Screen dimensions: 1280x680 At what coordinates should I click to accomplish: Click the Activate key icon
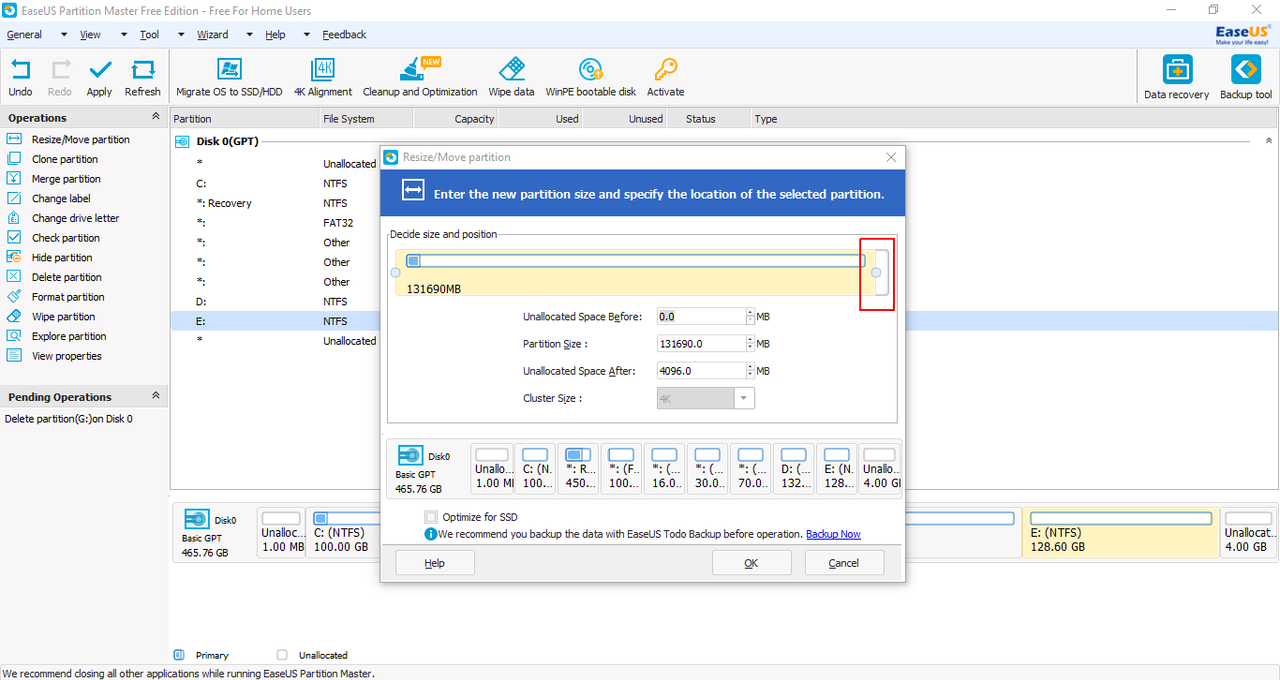[x=665, y=78]
